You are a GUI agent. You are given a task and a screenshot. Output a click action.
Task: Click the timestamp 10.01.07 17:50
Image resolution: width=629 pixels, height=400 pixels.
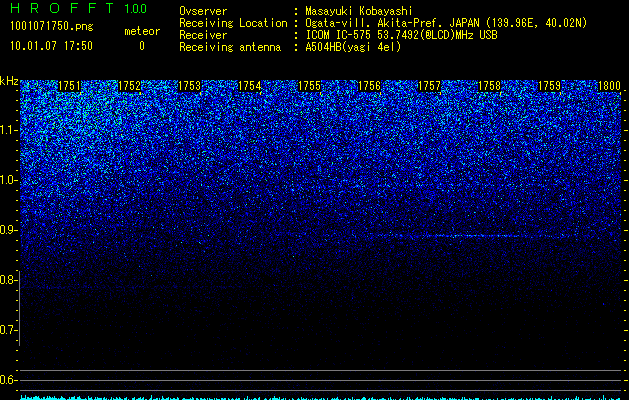(51, 46)
